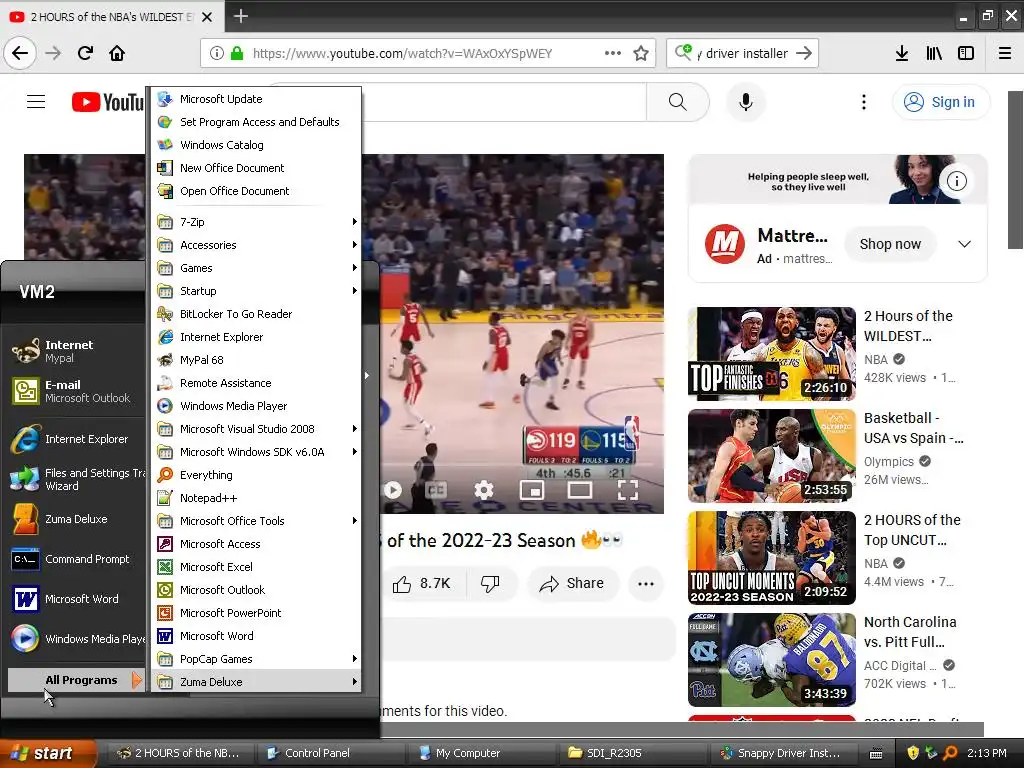Open Notepad++

[x=256, y=498]
